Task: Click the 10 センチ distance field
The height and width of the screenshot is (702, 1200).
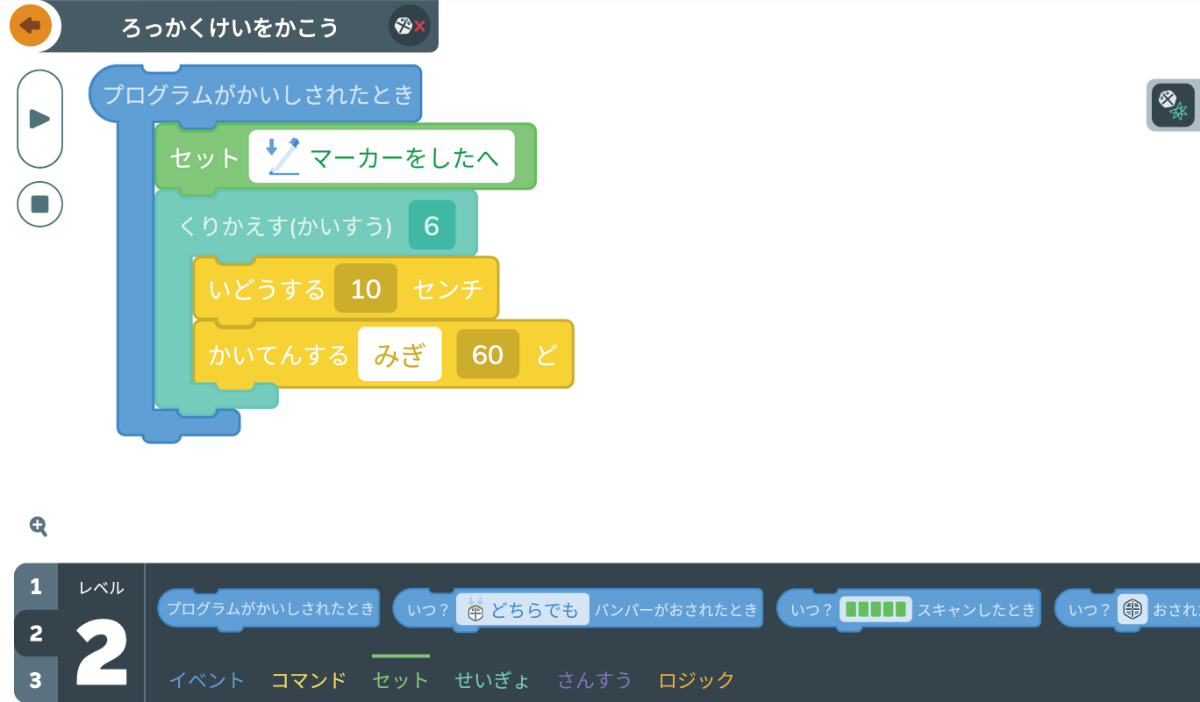Action: point(364,288)
